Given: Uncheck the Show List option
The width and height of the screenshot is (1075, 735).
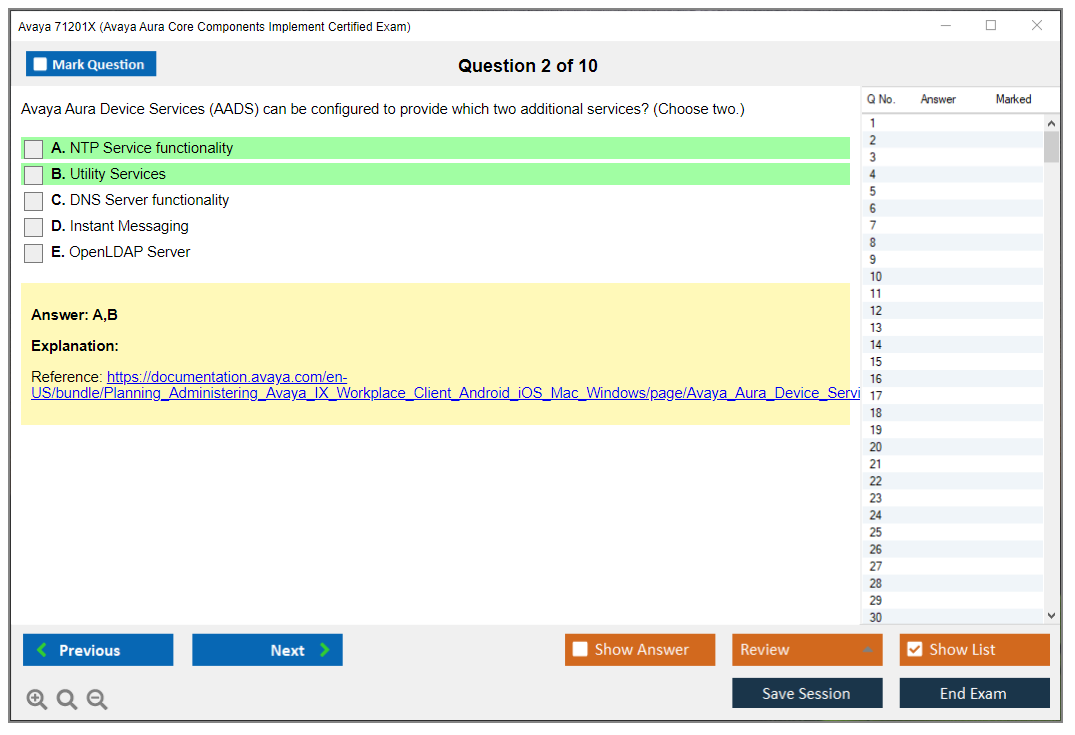Looking at the screenshot, I should tap(915, 650).
